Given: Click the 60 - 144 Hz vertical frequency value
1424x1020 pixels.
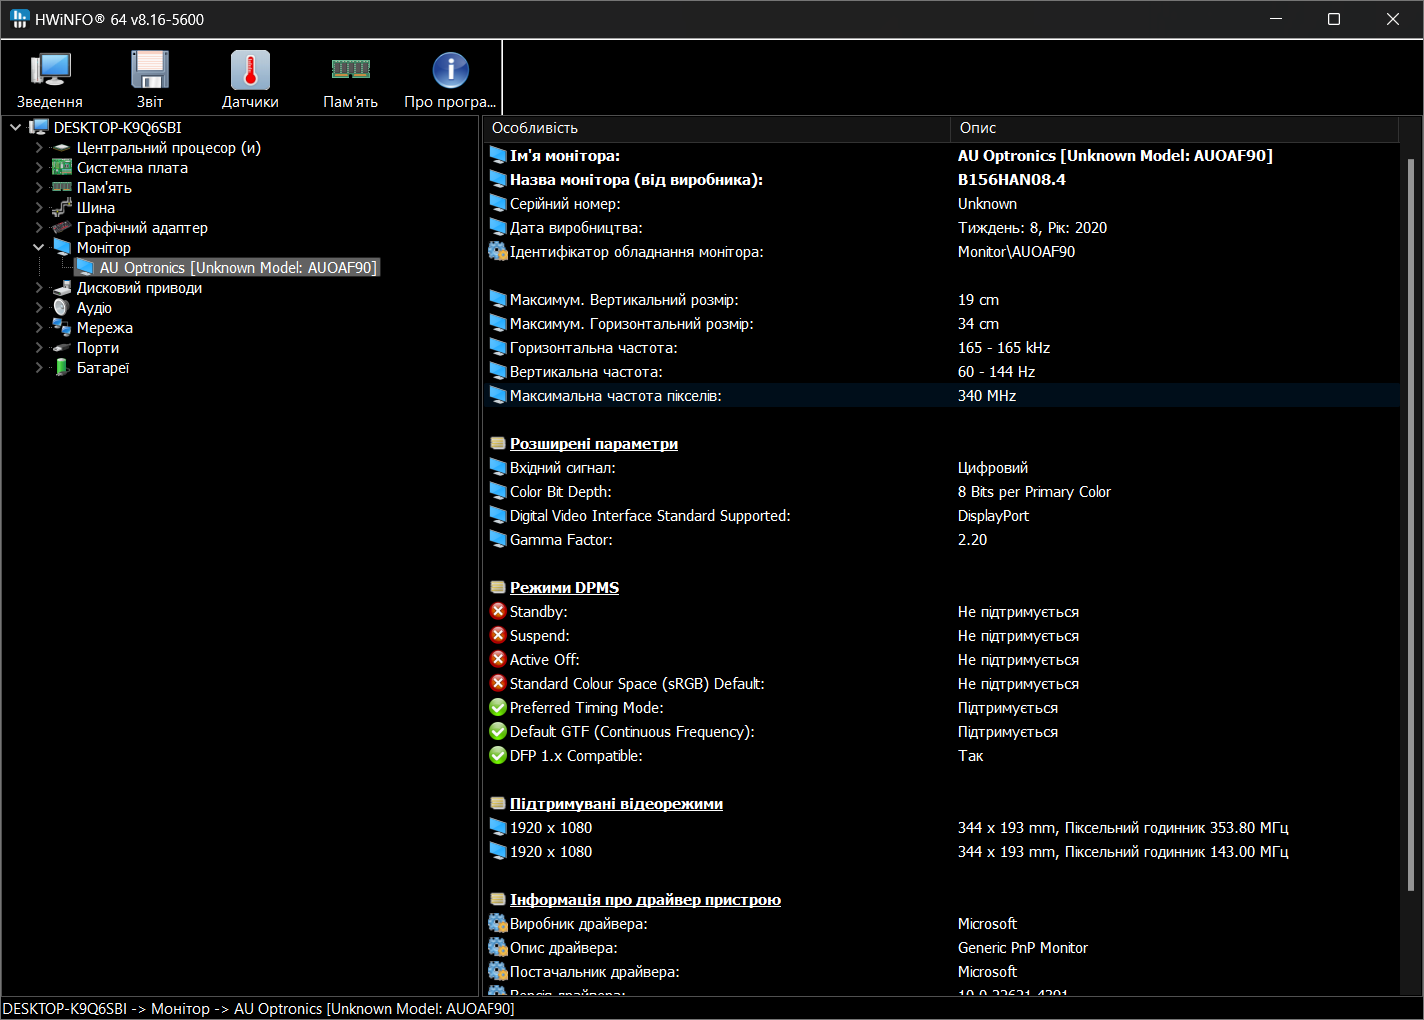Looking at the screenshot, I should click(996, 372).
